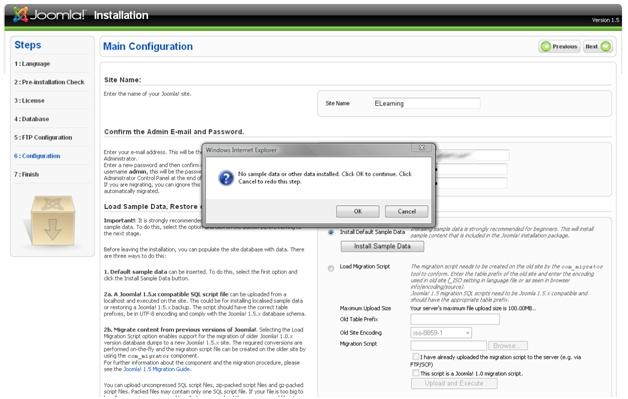The image size is (628, 399).
Task: Click Cancel in the dialog
Action: click(407, 211)
